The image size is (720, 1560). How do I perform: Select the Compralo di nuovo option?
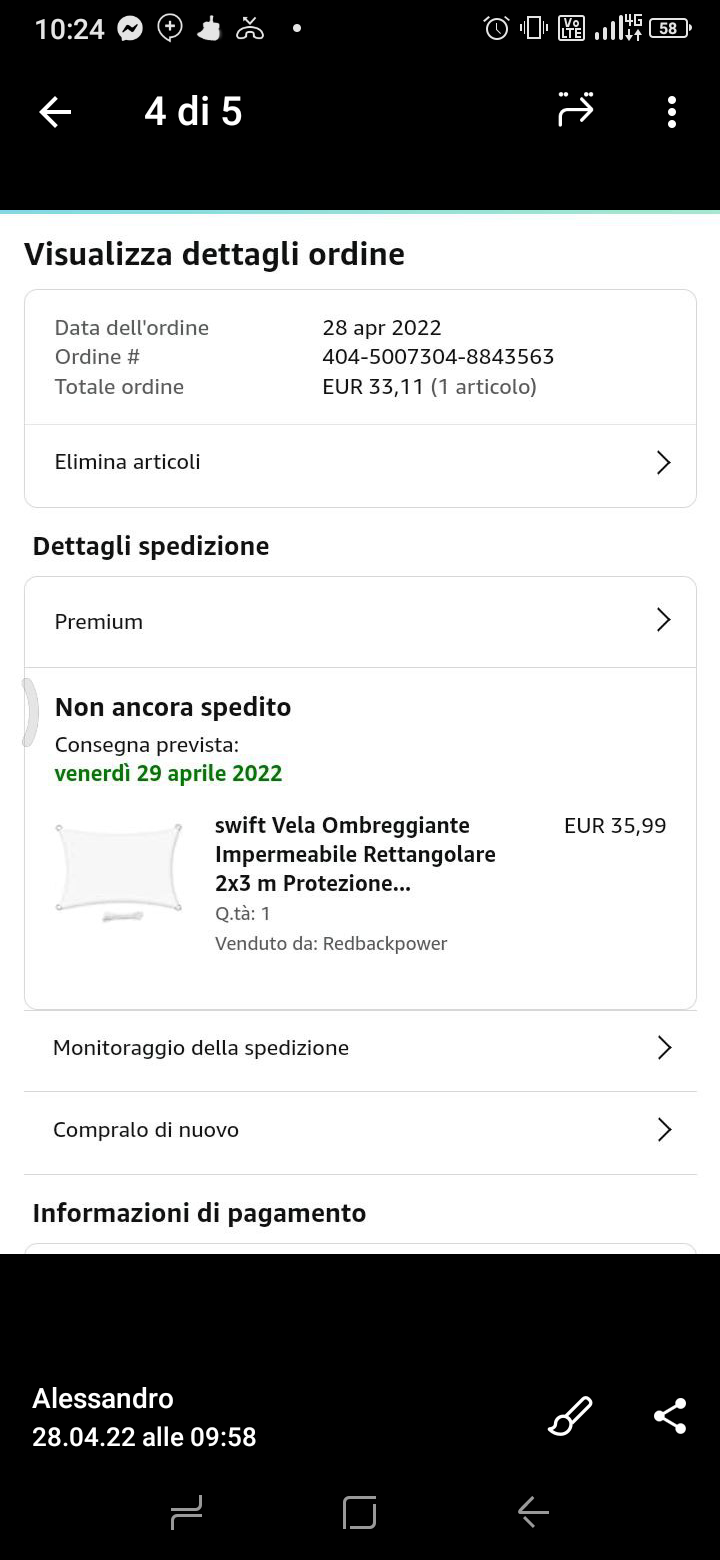[146, 1130]
